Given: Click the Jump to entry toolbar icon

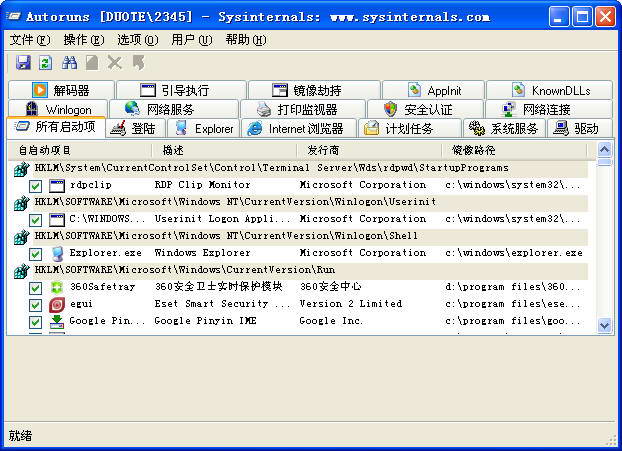Looking at the screenshot, I should [139, 63].
